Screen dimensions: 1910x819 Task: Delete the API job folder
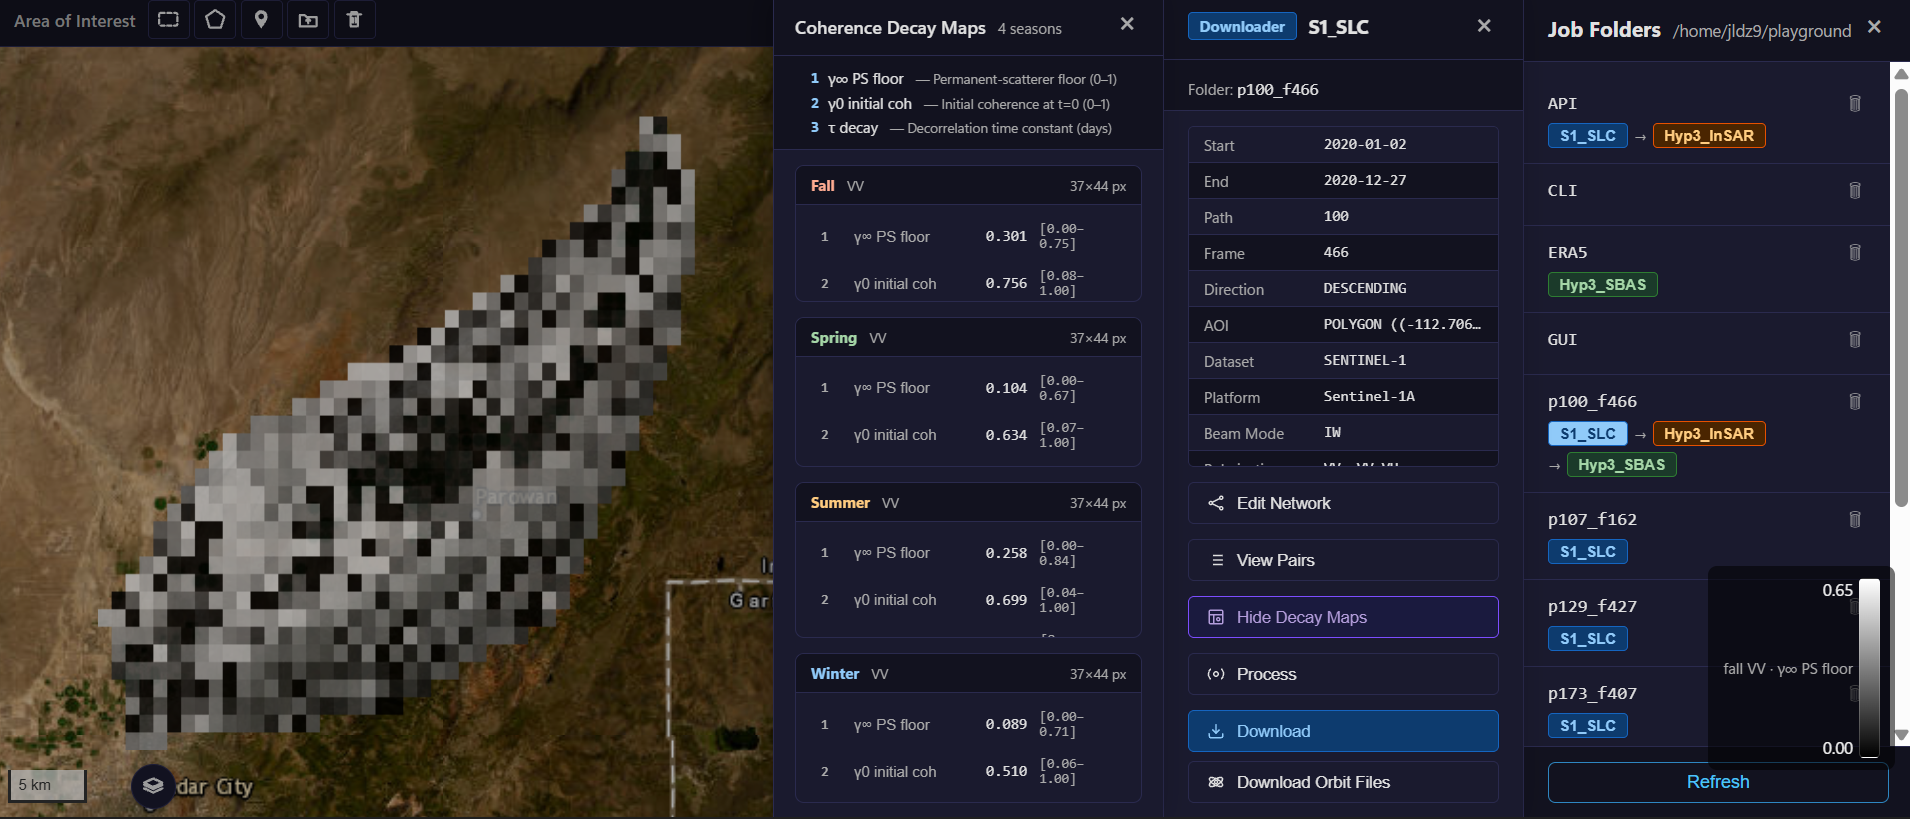[1854, 104]
